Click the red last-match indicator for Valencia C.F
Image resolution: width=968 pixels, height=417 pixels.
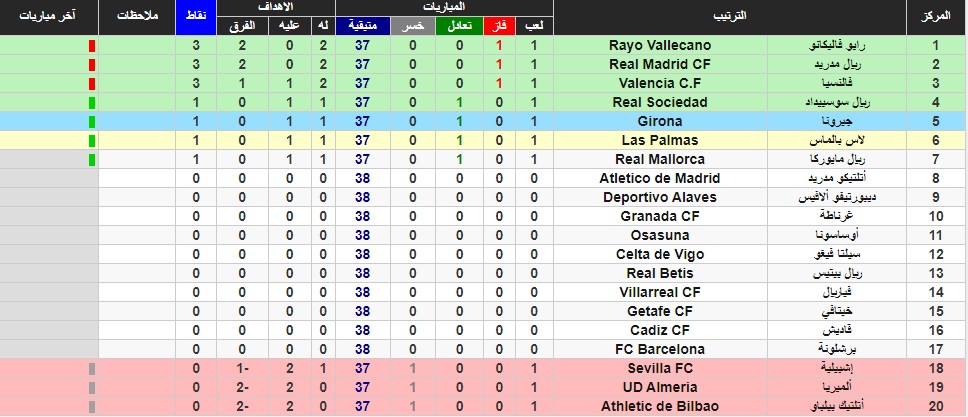(x=92, y=83)
